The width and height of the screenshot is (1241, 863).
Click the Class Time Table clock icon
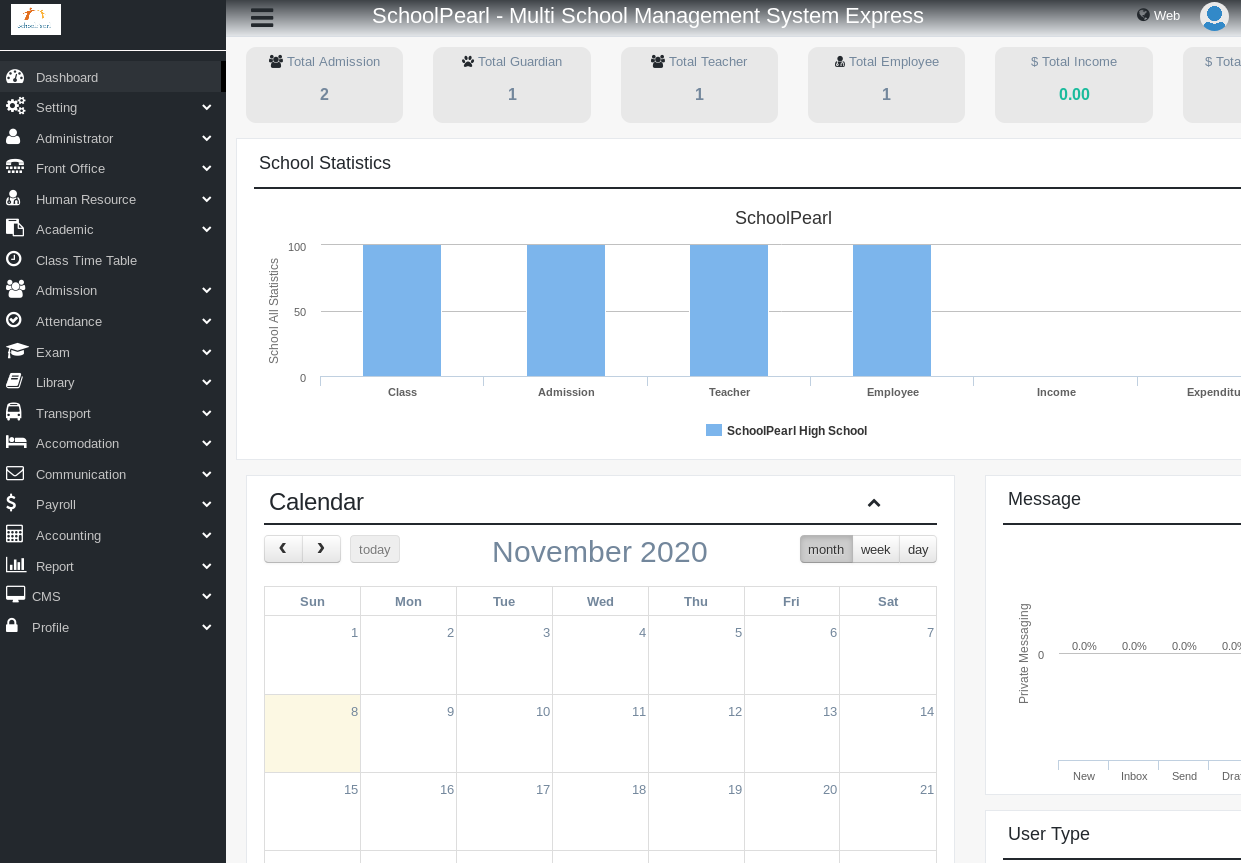14,259
